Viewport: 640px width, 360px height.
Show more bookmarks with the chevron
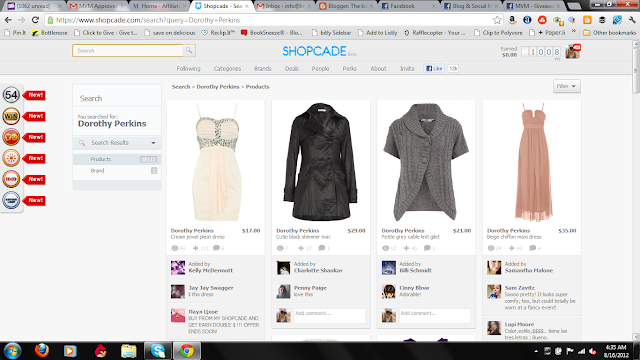[x=573, y=32]
